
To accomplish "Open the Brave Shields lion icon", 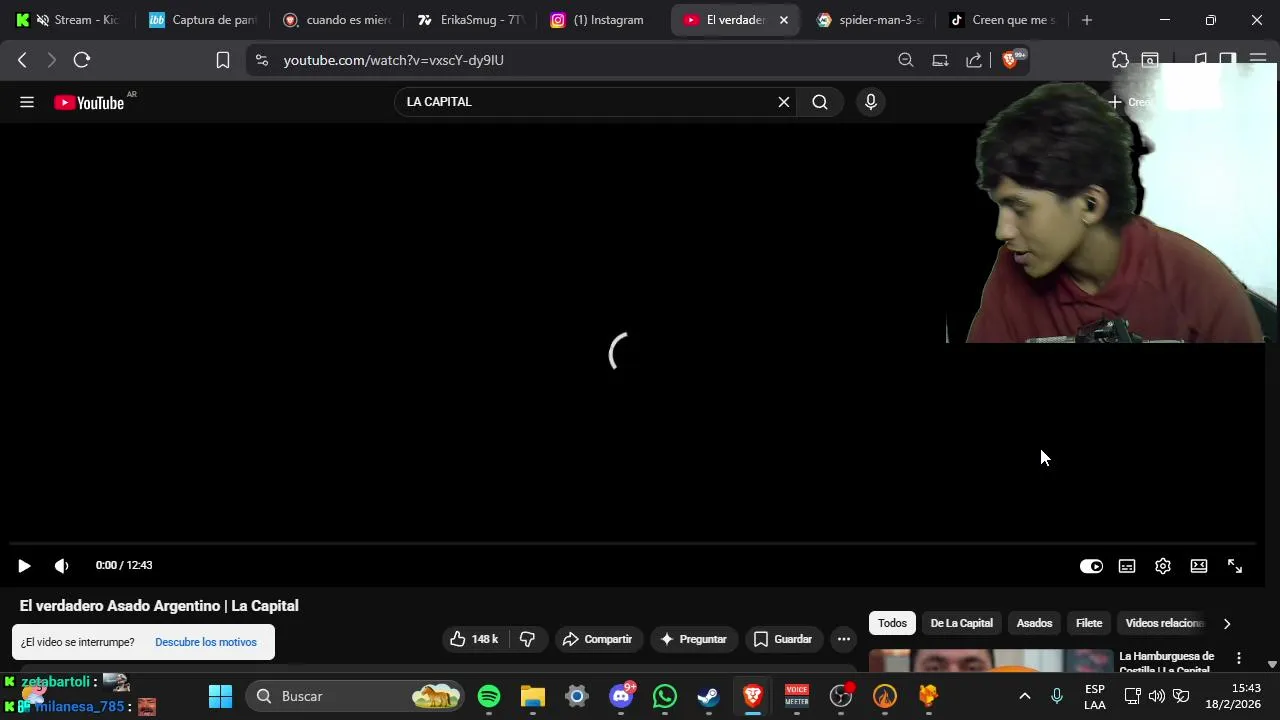I will point(1010,60).
